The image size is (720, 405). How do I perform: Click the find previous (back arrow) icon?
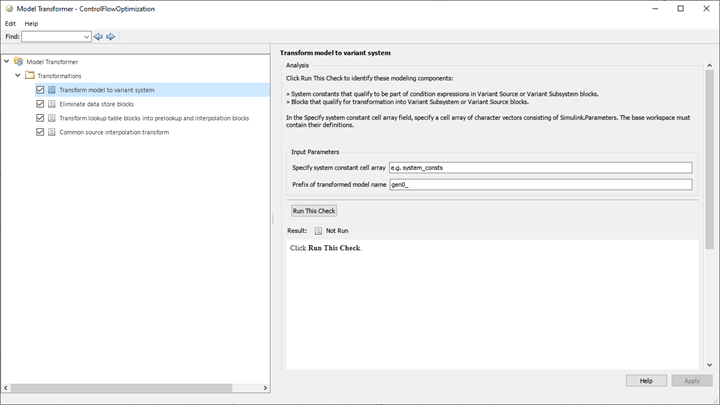tap(99, 37)
